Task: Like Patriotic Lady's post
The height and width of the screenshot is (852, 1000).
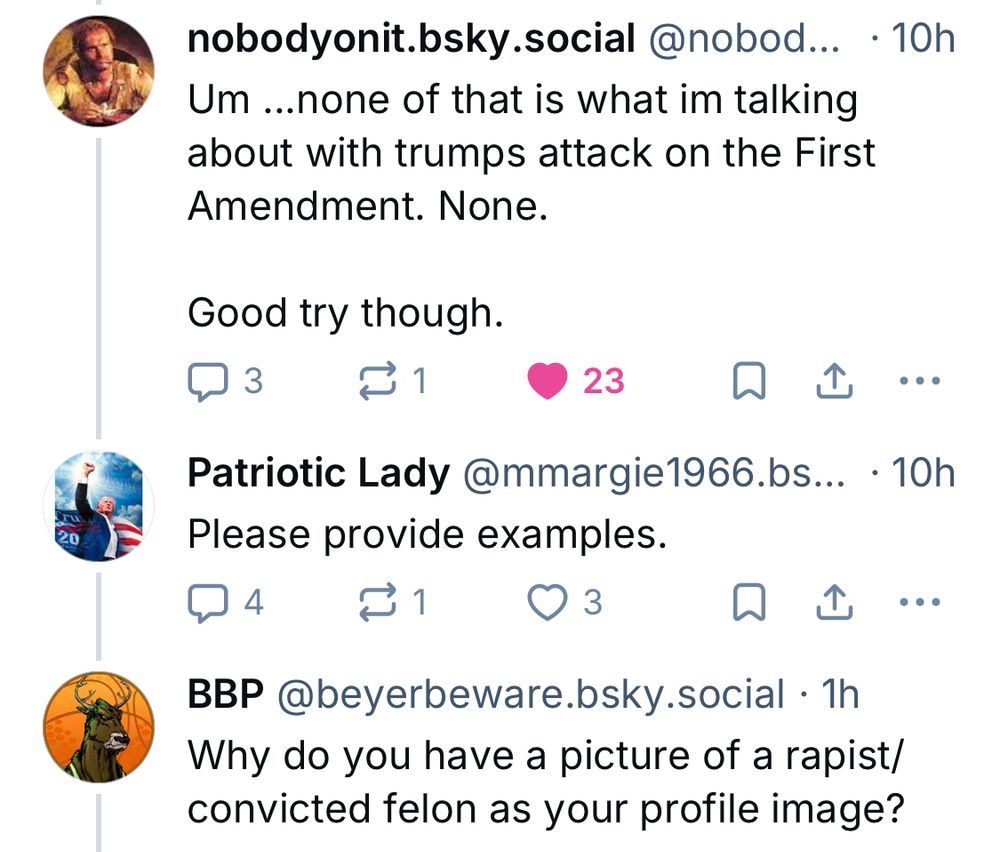Action: (x=547, y=603)
